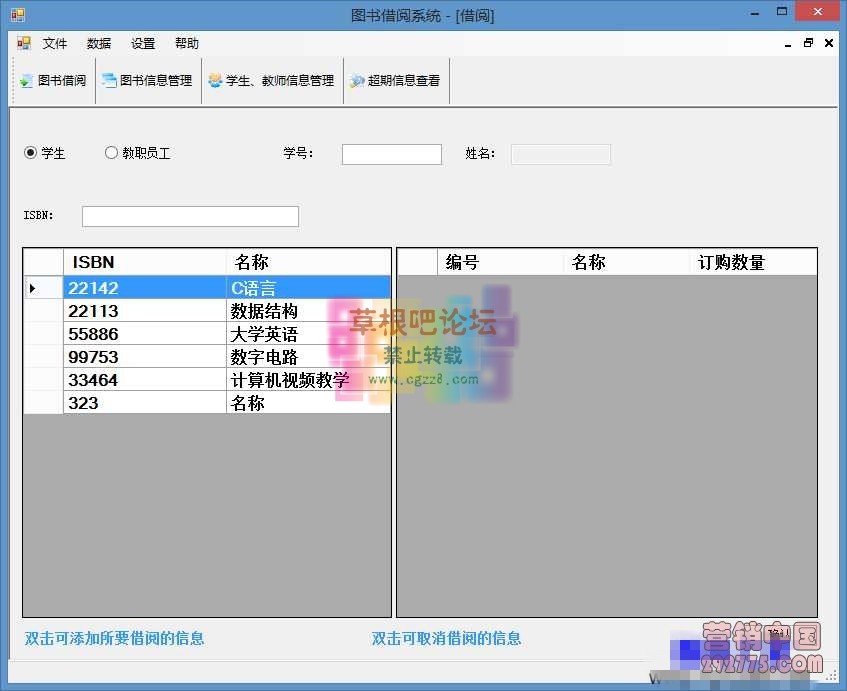Screen dimensions: 847x691
Task: Click the 订购数量 column header
Action: coord(733,262)
